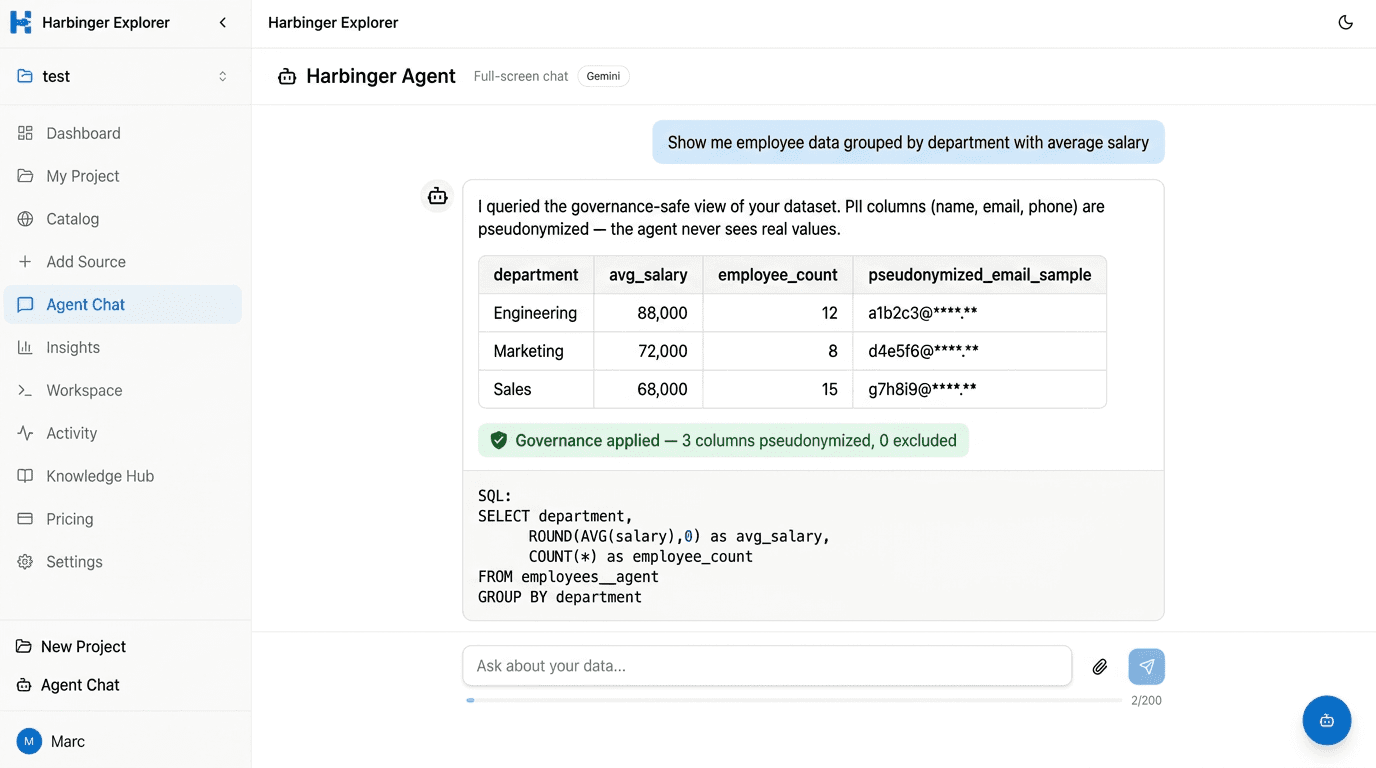Click the Insights bar chart icon

click(x=25, y=348)
